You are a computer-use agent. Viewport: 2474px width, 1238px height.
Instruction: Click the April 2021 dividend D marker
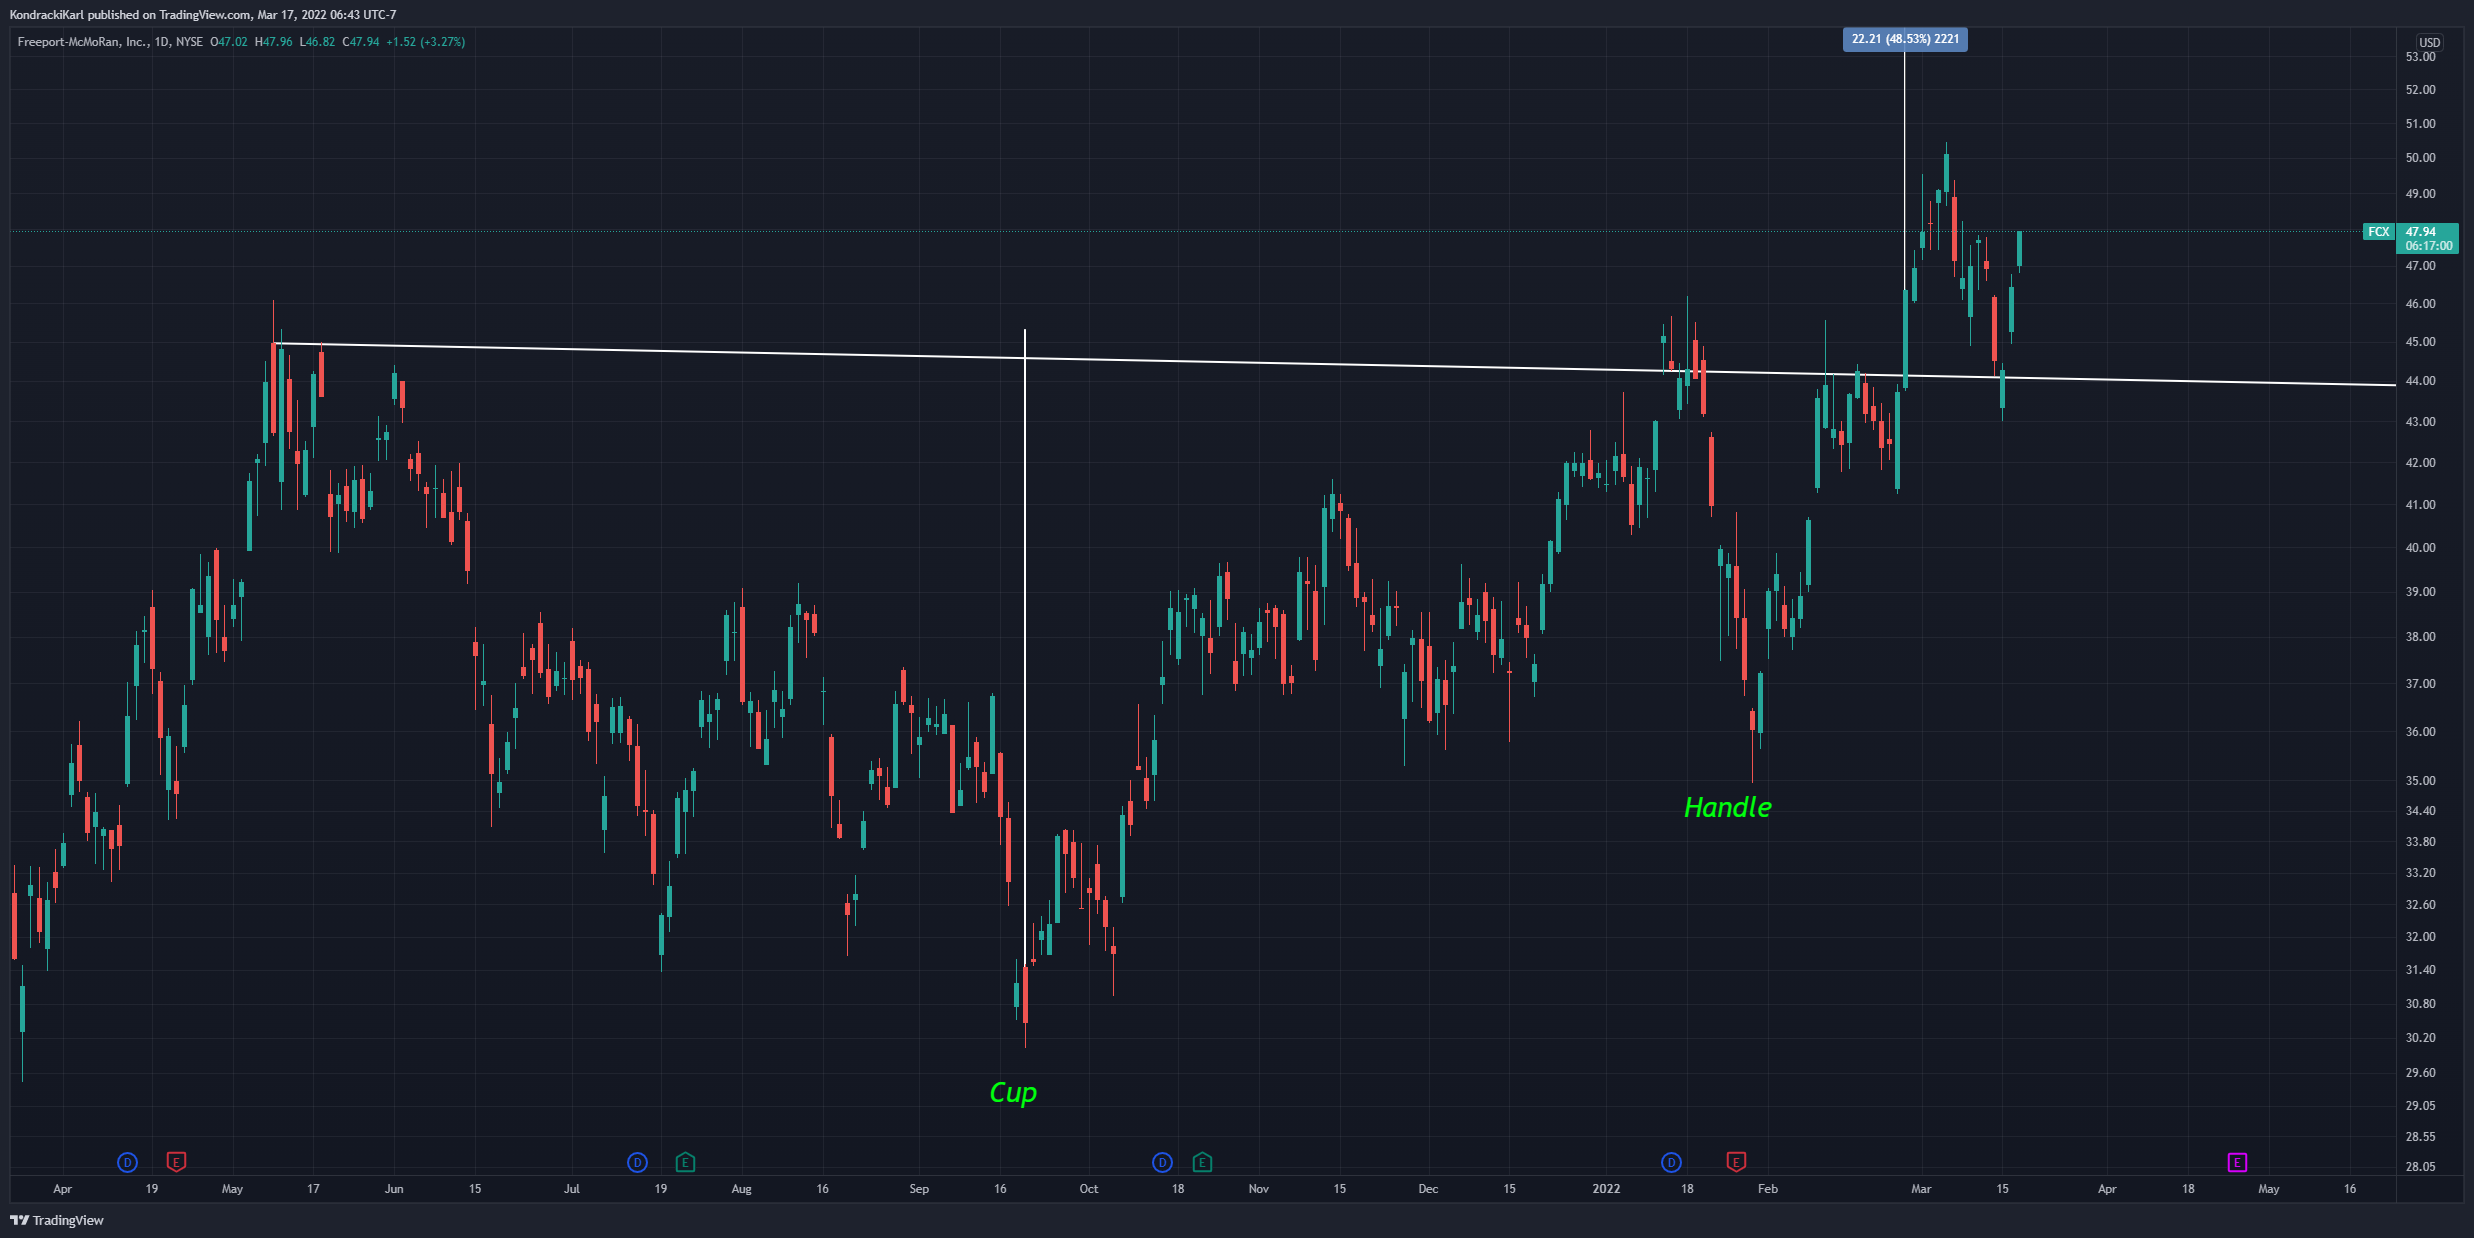pos(127,1162)
